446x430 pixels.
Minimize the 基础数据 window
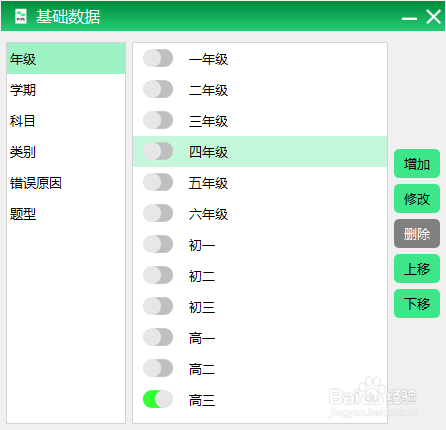[x=409, y=19]
